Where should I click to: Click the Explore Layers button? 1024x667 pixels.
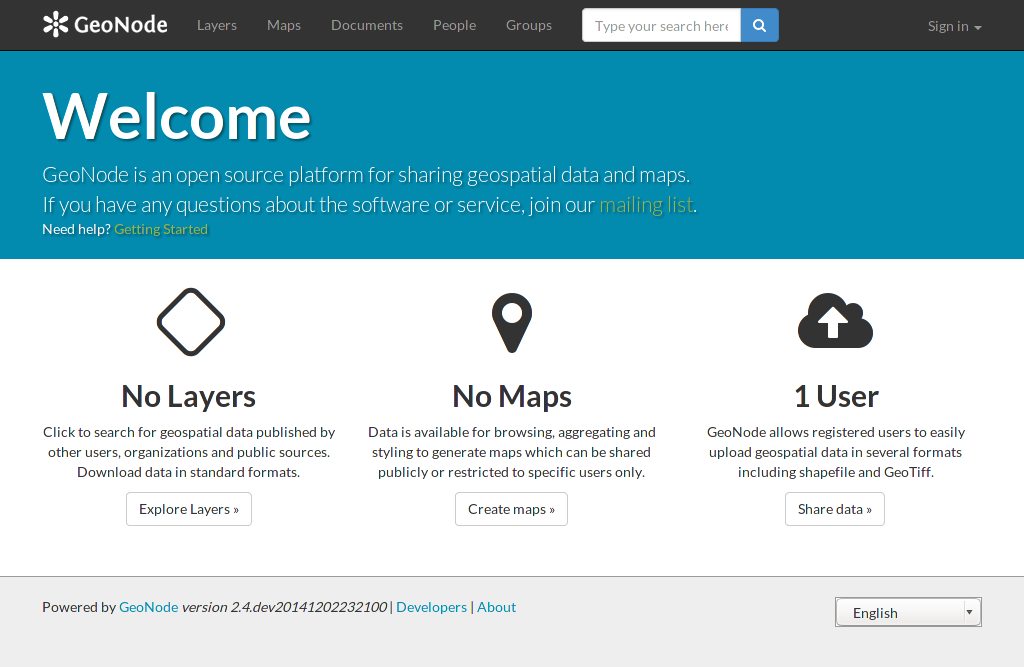189,509
